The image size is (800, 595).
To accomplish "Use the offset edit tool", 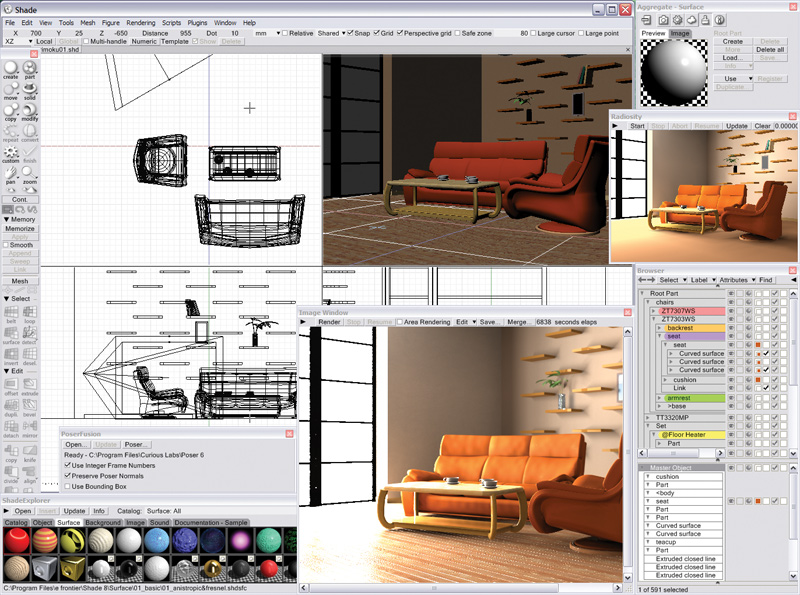I will click(11, 387).
